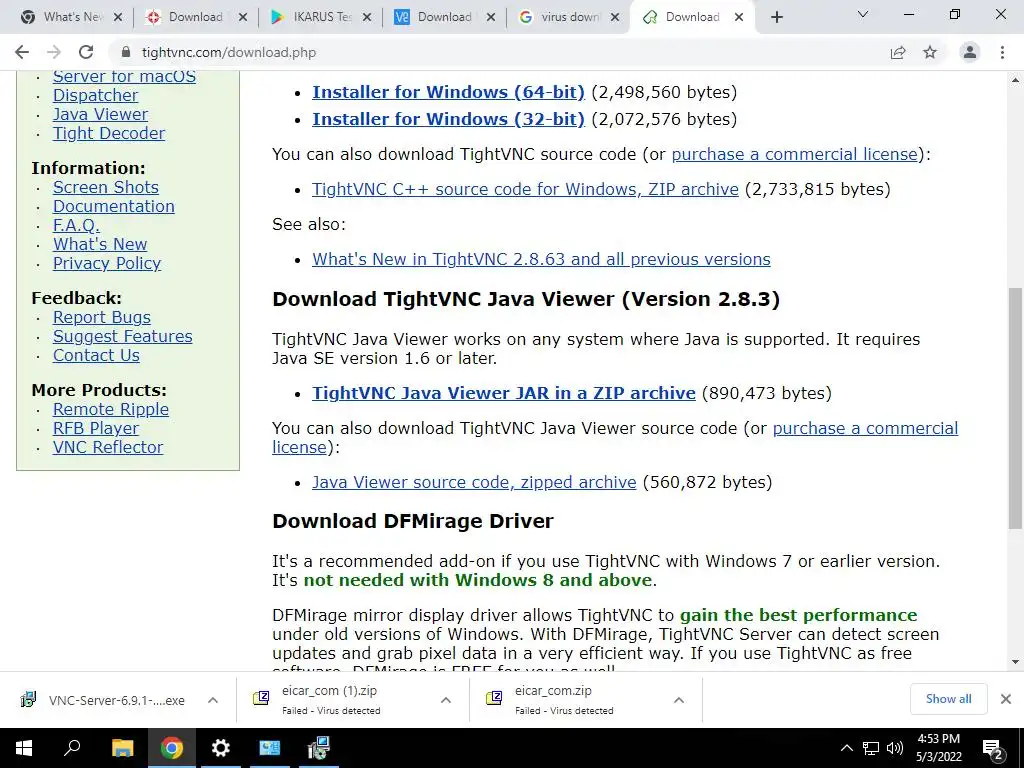Open the Tight Decoder link

[x=108, y=133]
